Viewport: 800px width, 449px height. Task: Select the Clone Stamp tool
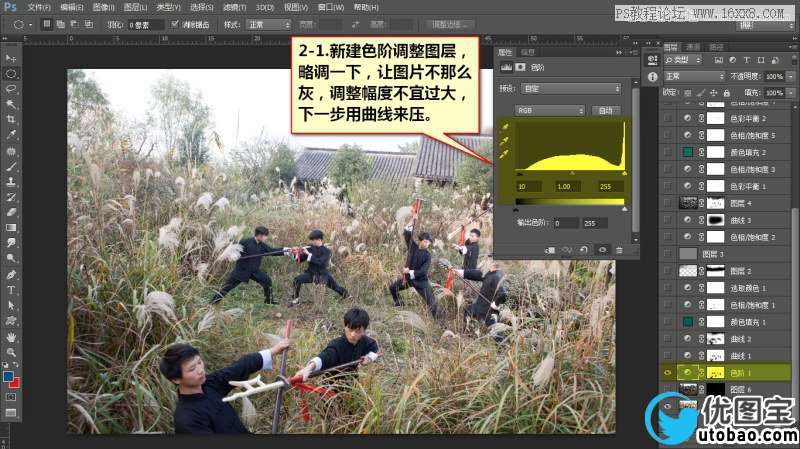coord(11,181)
